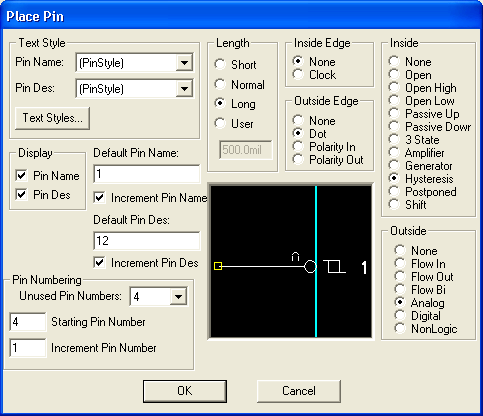Screen dimensions: 483x416
Task: Open the Unused Pin Numbers dropdown
Action: [178, 296]
